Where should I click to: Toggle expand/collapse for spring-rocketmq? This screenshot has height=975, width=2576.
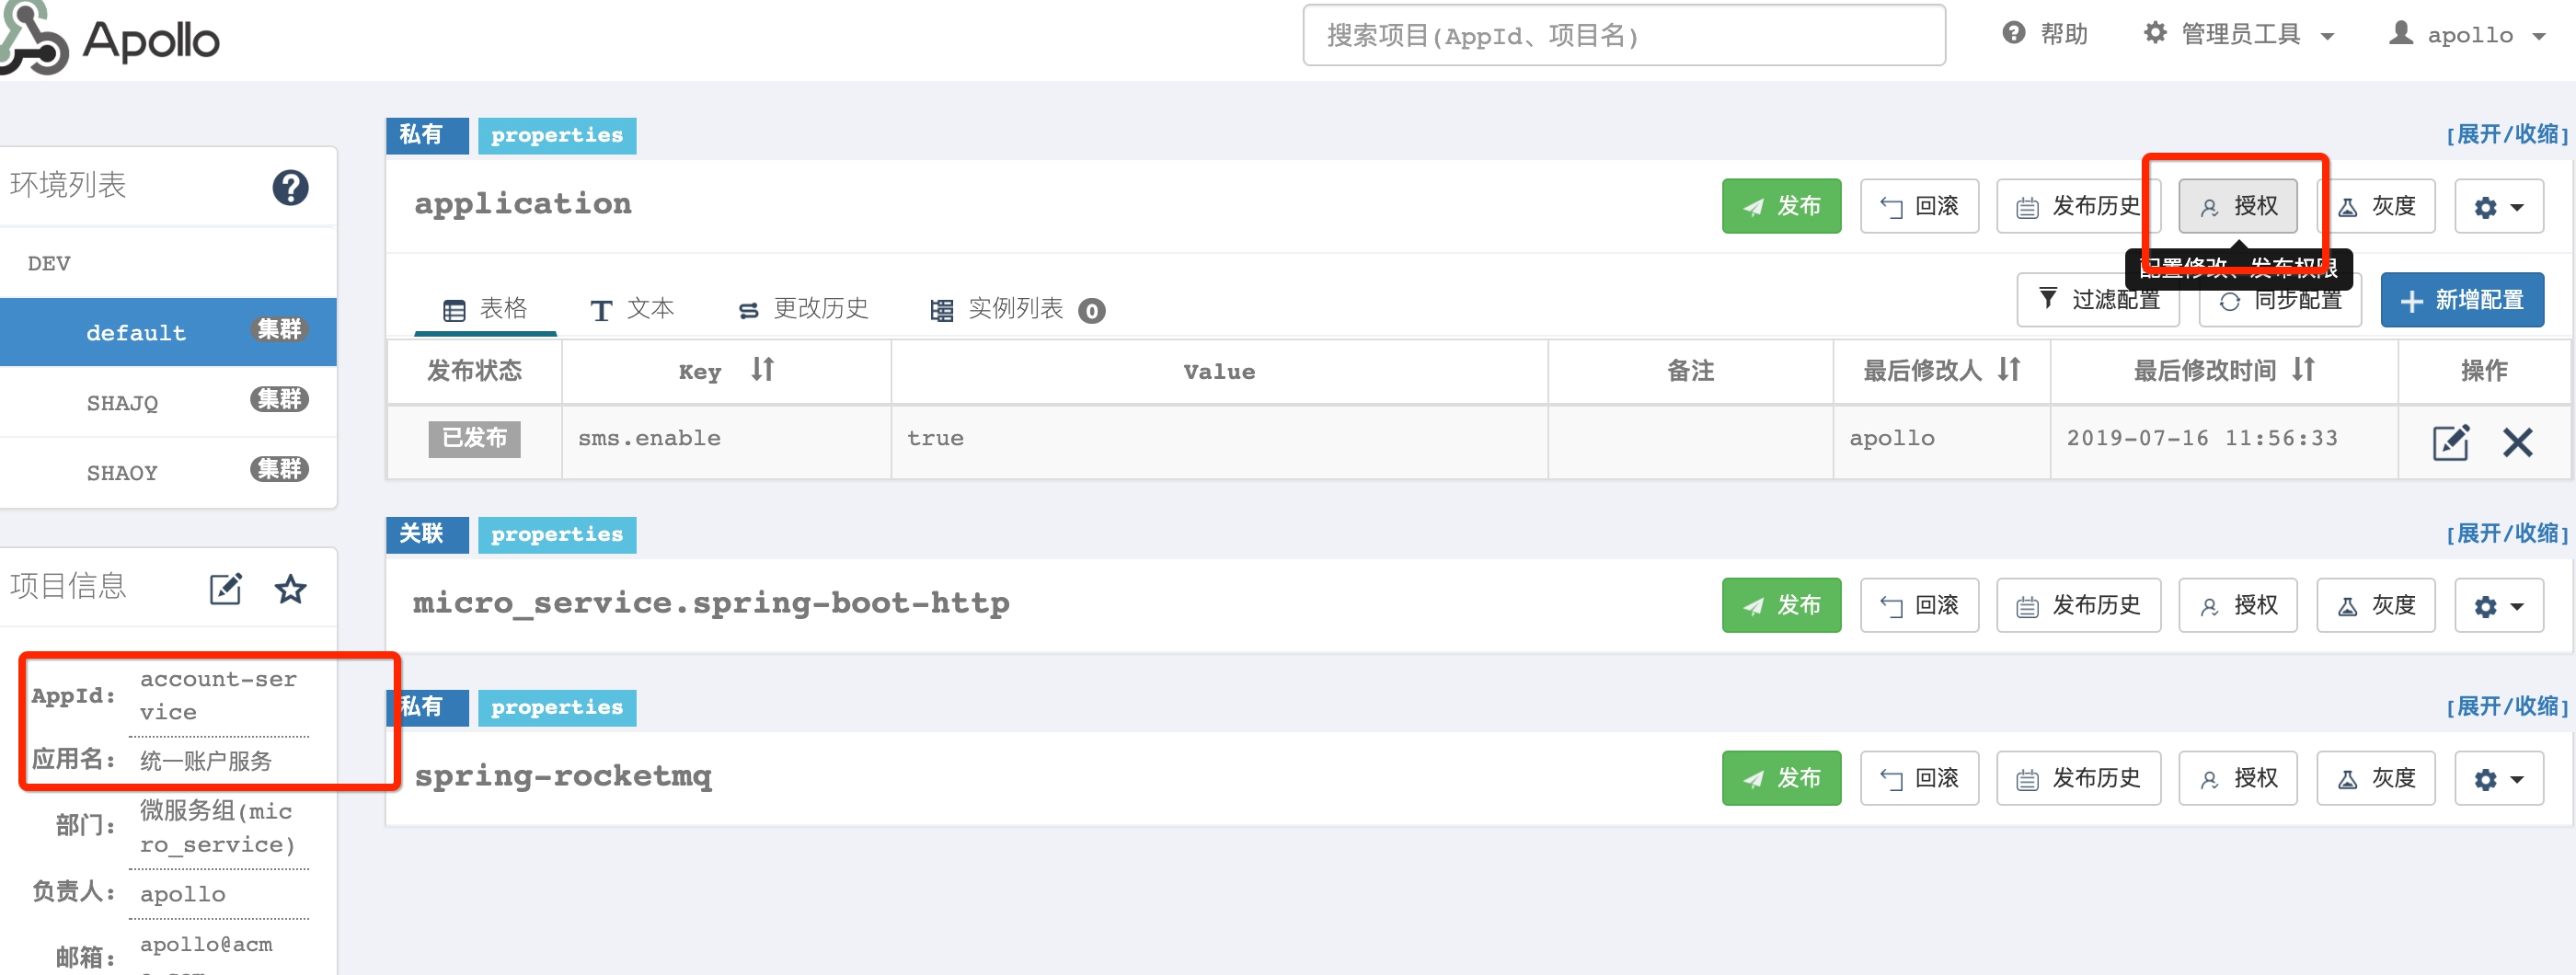tap(2507, 706)
